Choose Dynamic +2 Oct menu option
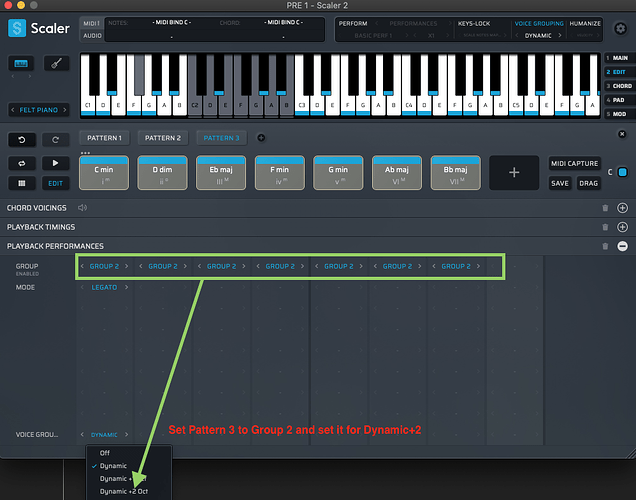This screenshot has width=636, height=500. point(124,491)
